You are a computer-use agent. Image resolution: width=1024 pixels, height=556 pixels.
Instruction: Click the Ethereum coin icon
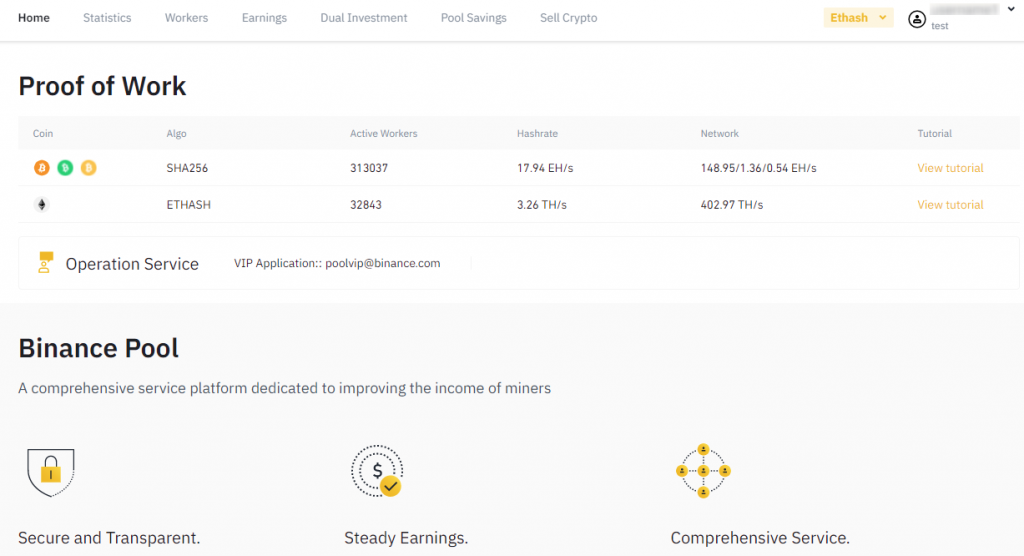coord(42,205)
